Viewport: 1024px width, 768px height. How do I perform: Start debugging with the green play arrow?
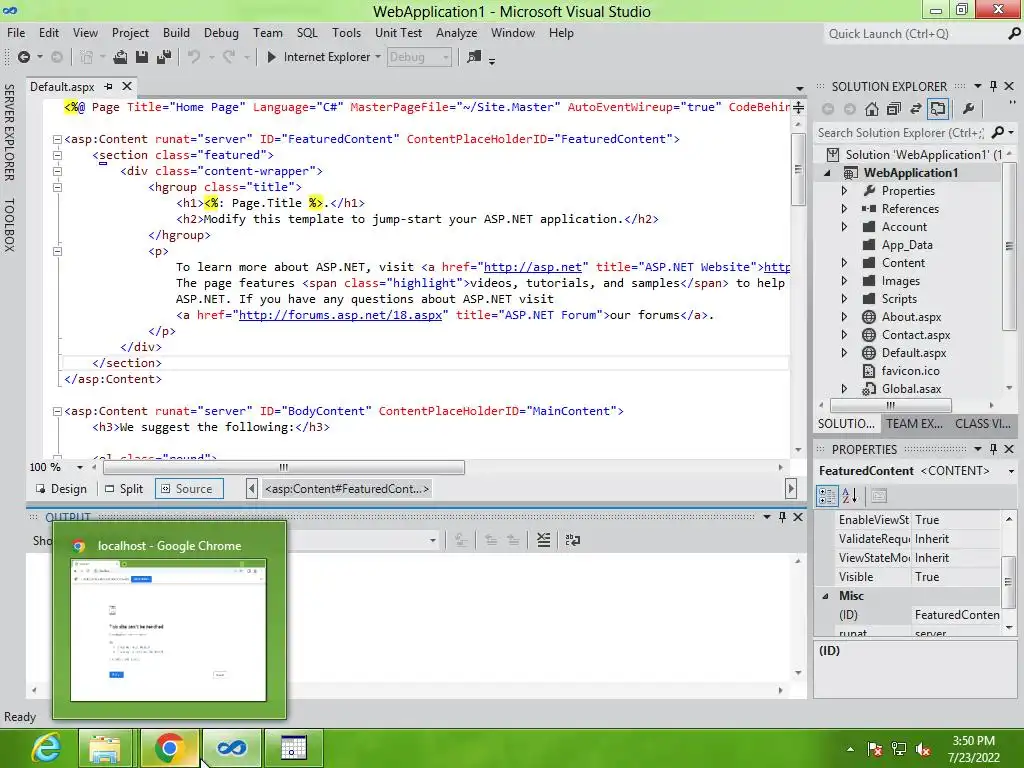[272, 57]
